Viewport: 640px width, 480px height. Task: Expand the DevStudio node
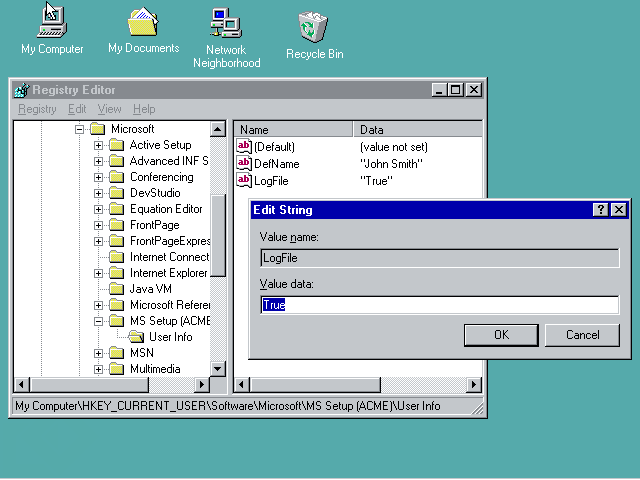coord(98,193)
